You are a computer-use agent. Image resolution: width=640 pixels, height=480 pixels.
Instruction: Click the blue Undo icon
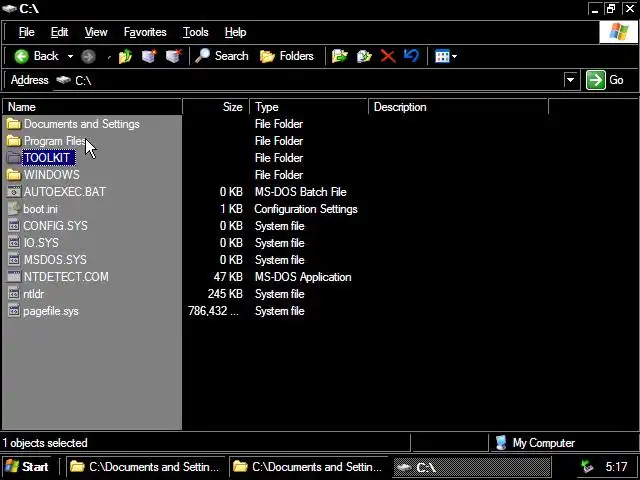pyautogui.click(x=411, y=56)
